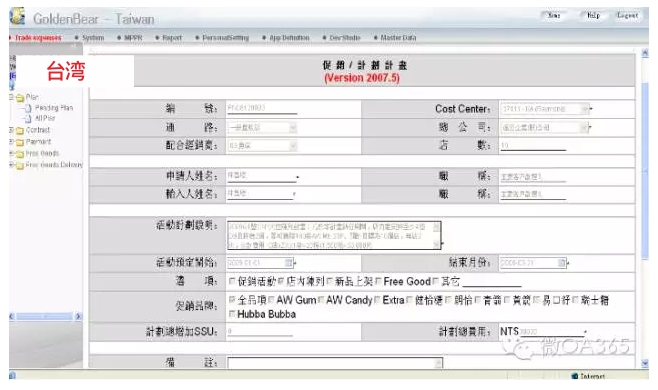The height and width of the screenshot is (390, 658).
Task: Click into the 編號 field
Action: click(262, 108)
